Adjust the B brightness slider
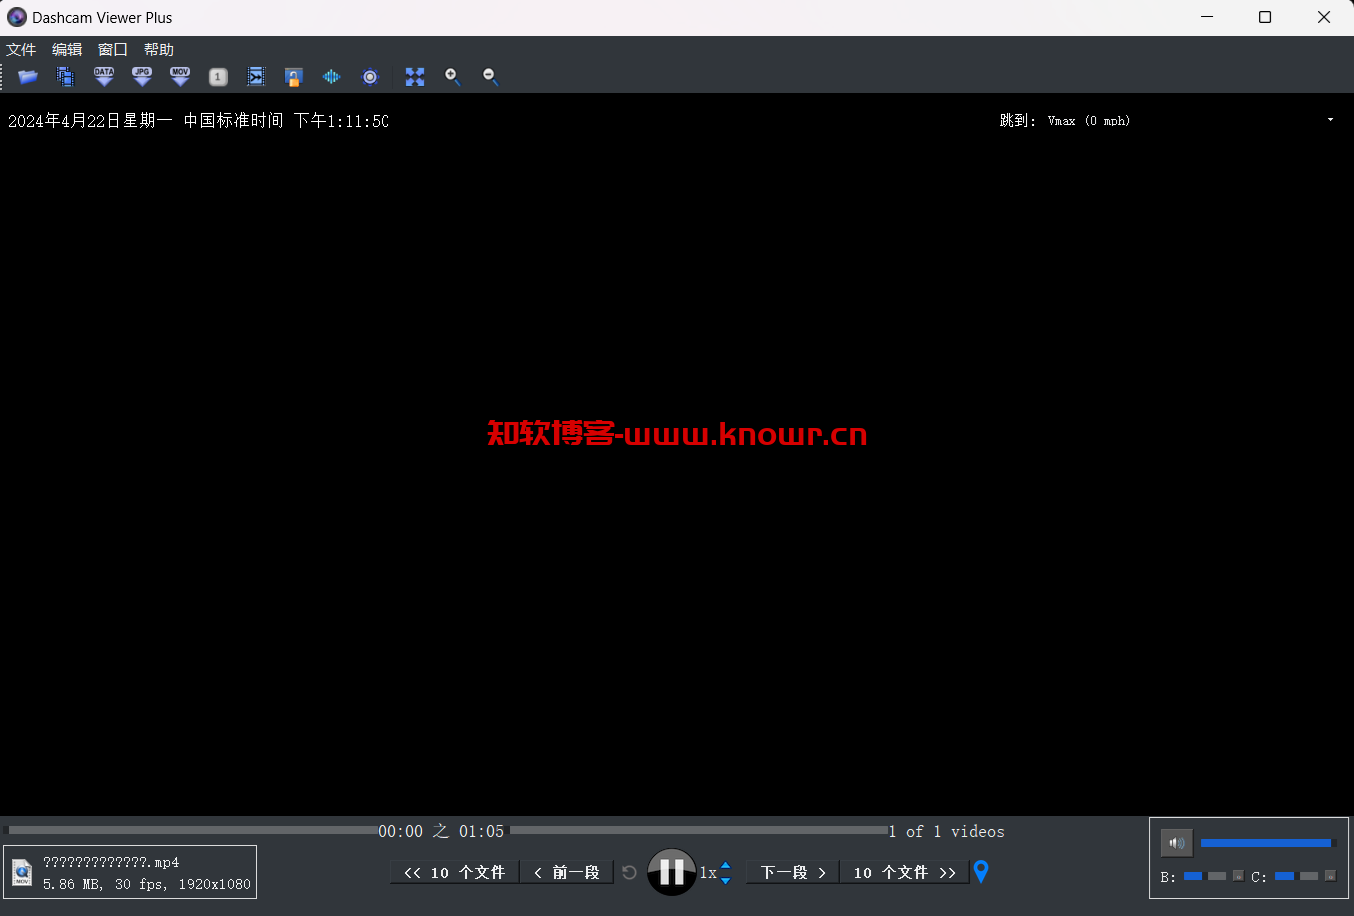The height and width of the screenshot is (916, 1354). pyautogui.click(x=1205, y=876)
